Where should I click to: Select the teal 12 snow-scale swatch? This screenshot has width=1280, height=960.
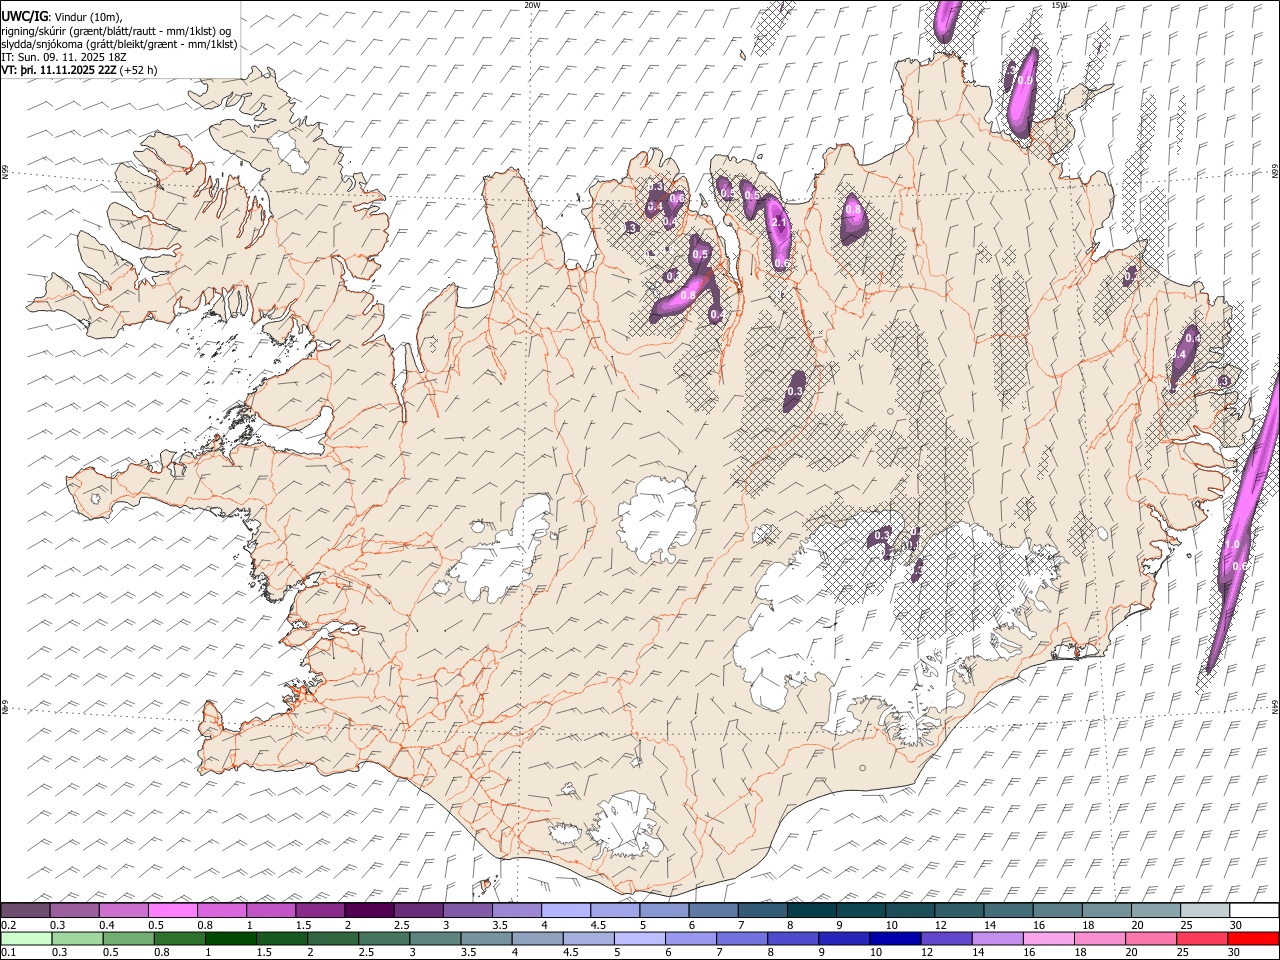point(960,911)
